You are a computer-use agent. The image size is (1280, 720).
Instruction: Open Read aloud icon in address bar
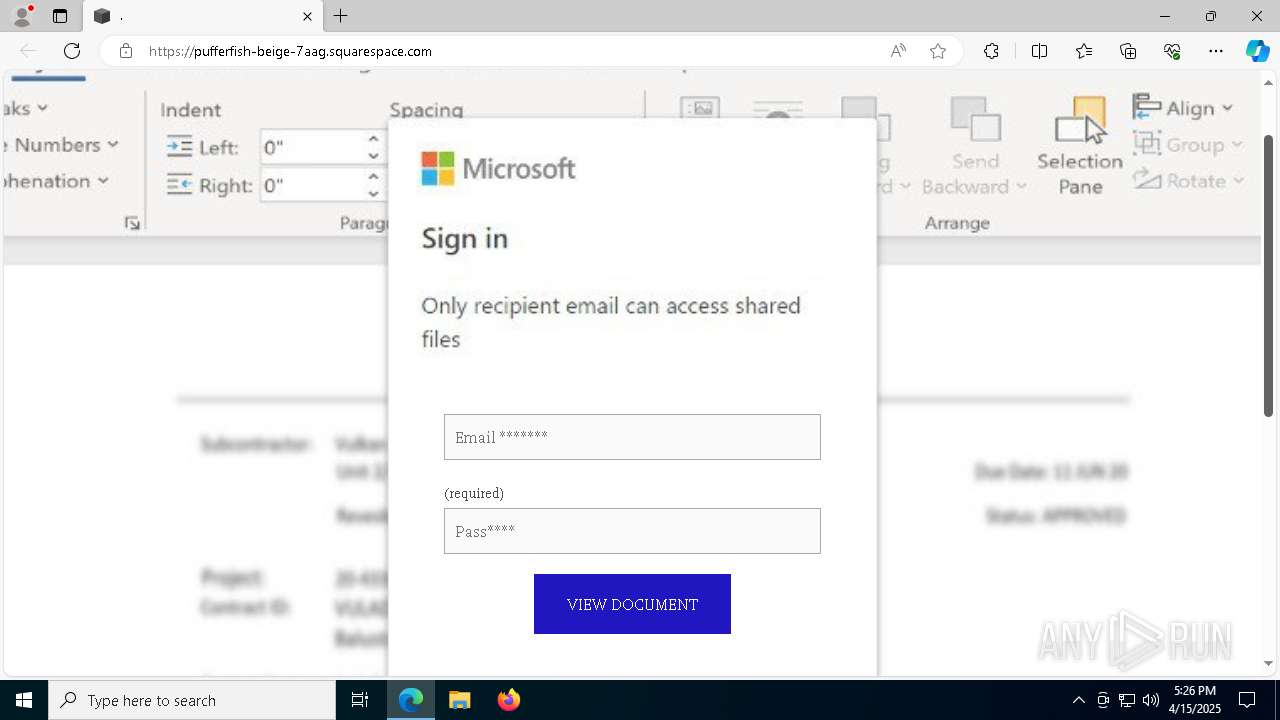(x=898, y=51)
